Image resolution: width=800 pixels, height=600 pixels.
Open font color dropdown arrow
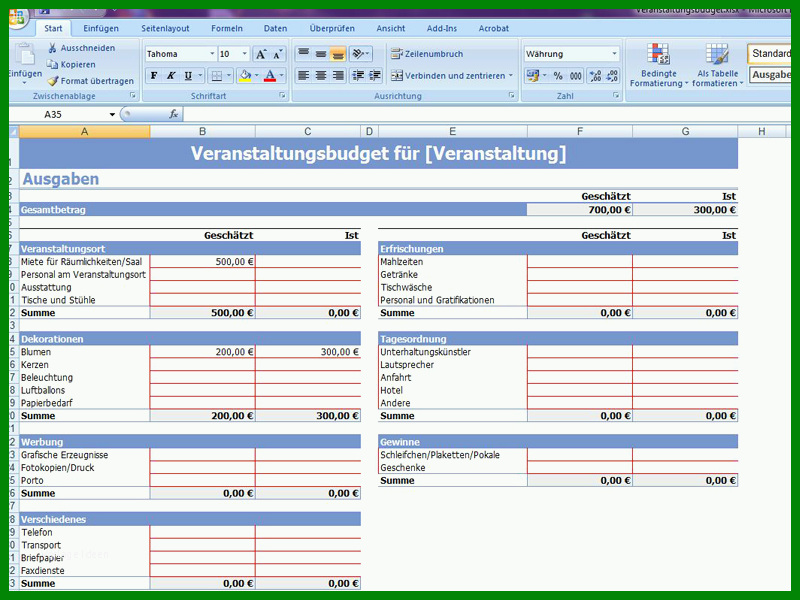tap(281, 76)
